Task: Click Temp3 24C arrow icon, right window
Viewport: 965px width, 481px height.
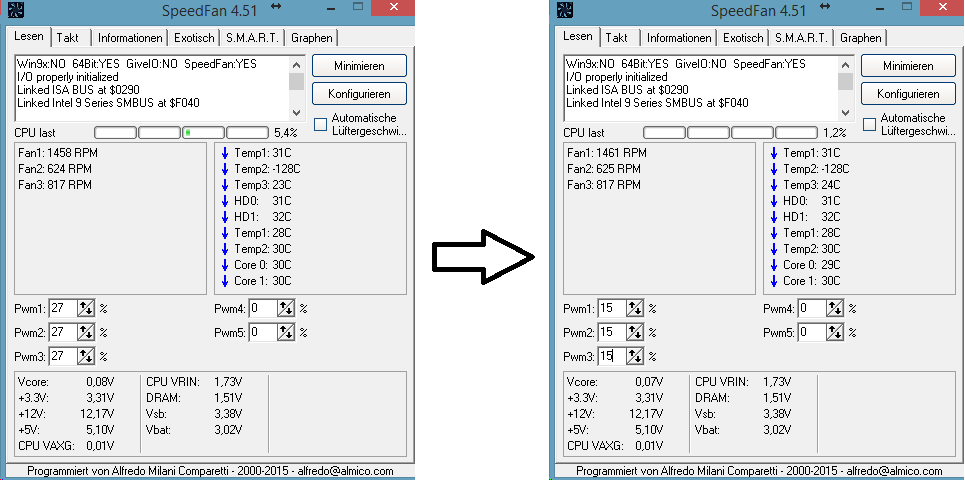Action: click(774, 185)
